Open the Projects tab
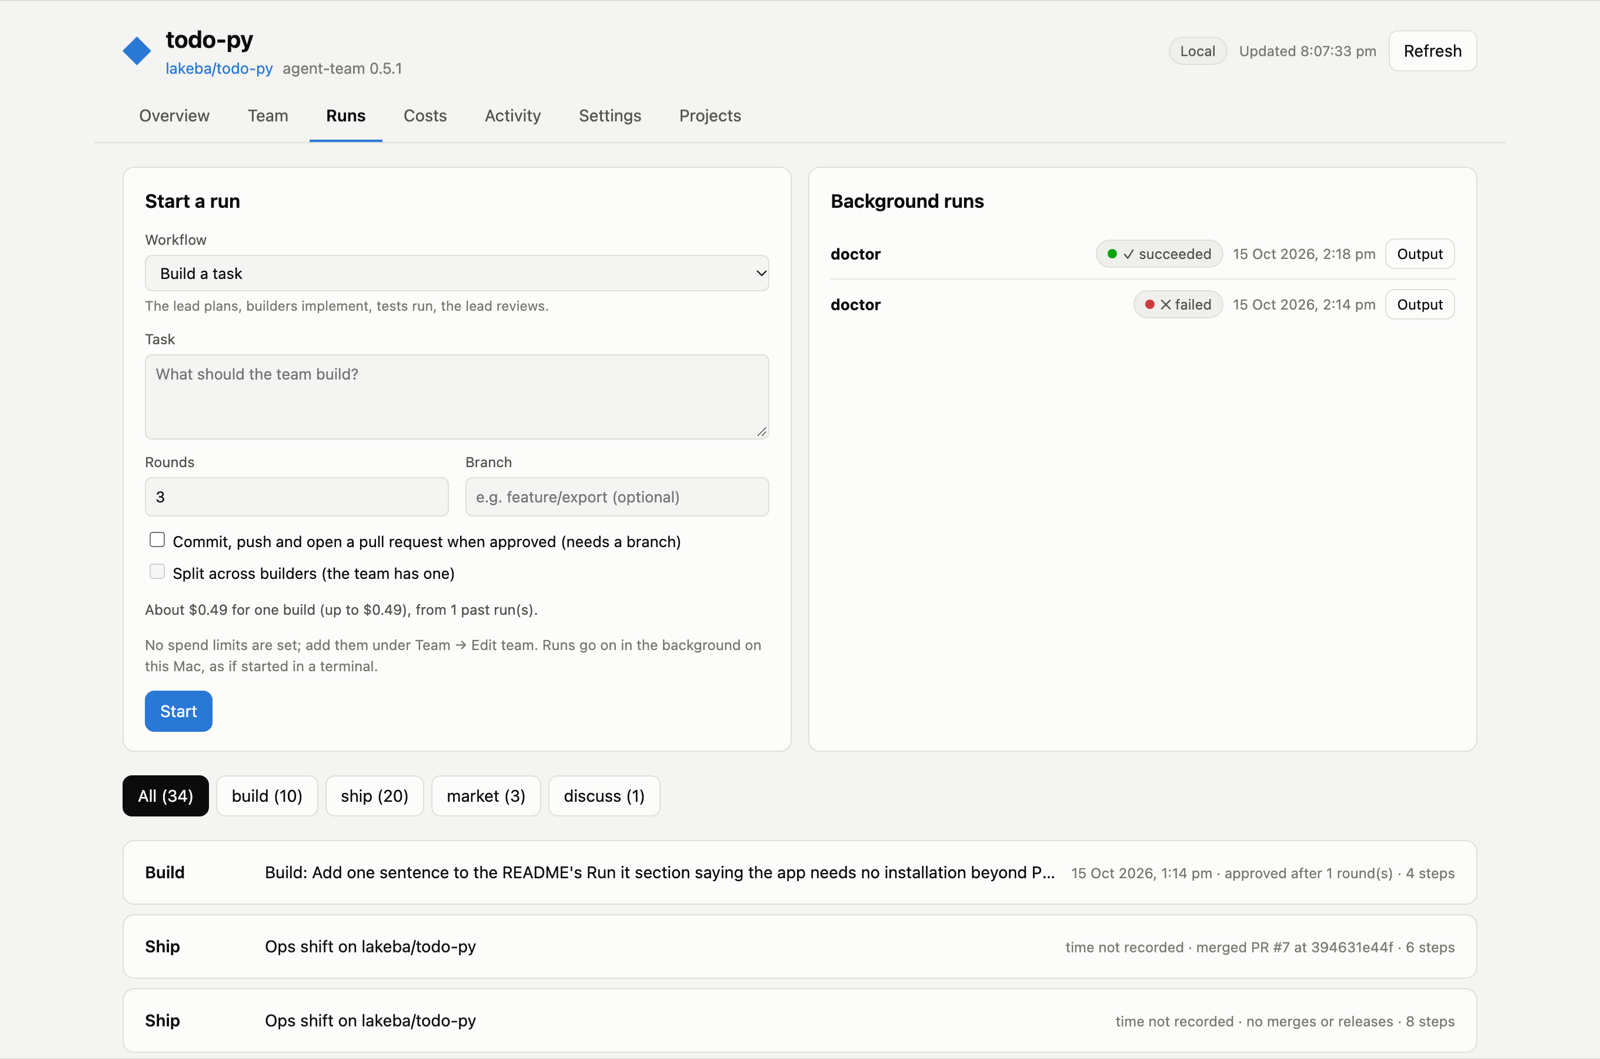 710,116
